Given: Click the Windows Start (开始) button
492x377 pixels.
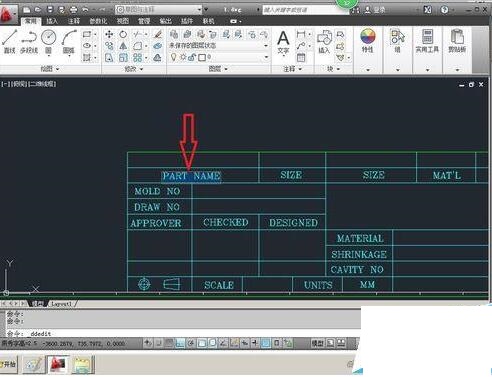Looking at the screenshot, I should 8,364.
